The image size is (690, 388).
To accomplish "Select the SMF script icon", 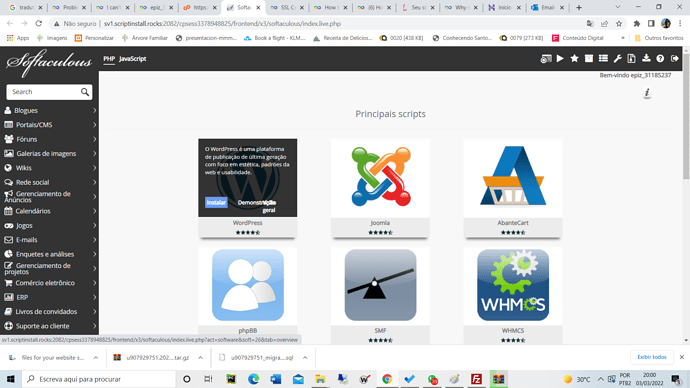I will 381,285.
